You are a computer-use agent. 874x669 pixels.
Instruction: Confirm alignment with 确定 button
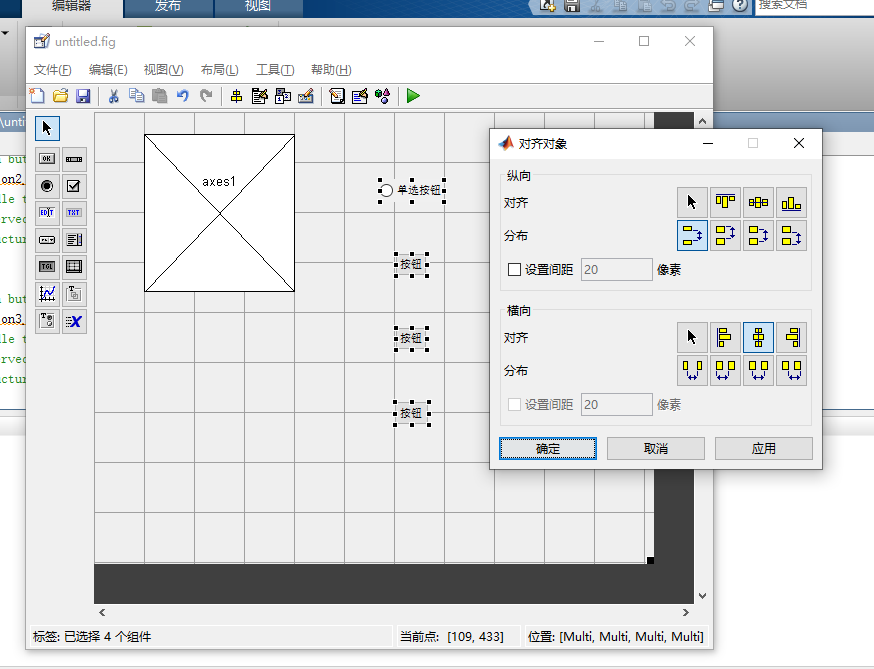(x=548, y=449)
